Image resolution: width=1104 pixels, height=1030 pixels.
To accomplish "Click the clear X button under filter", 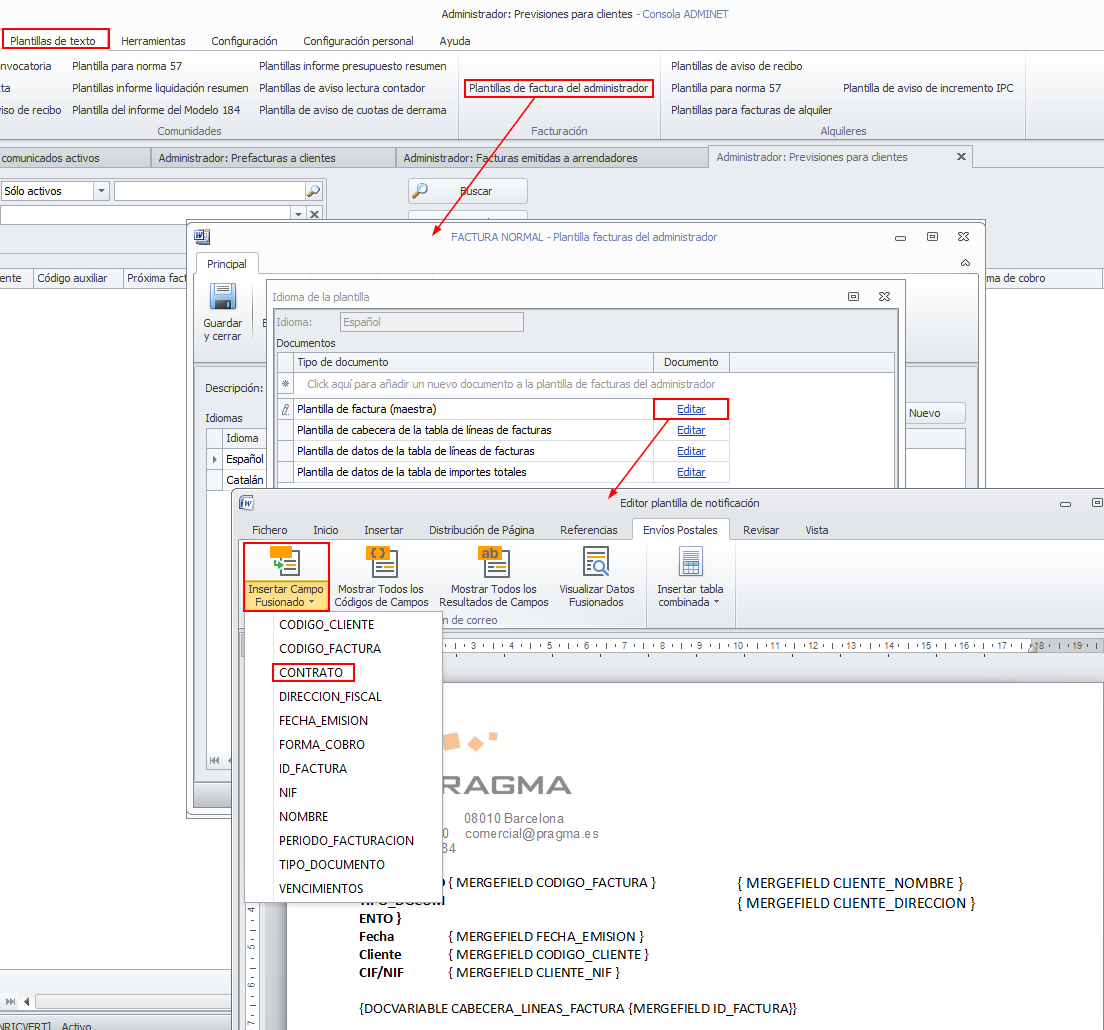I will pyautogui.click(x=315, y=214).
